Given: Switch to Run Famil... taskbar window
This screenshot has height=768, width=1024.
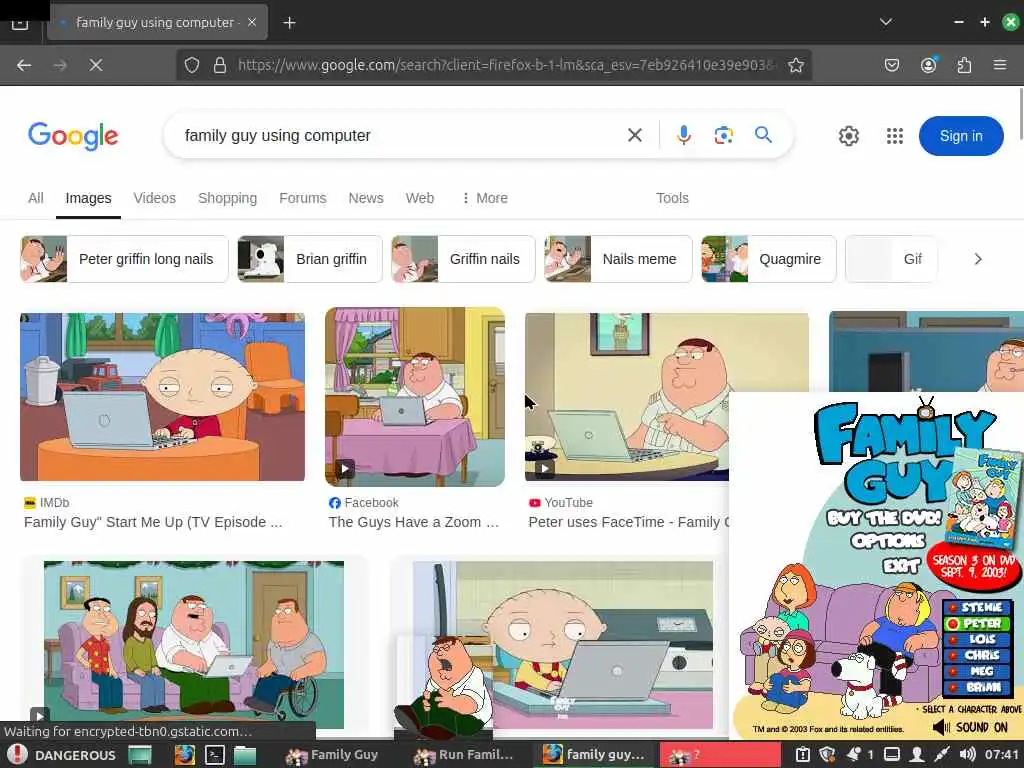Looking at the screenshot, I should [x=465, y=755].
